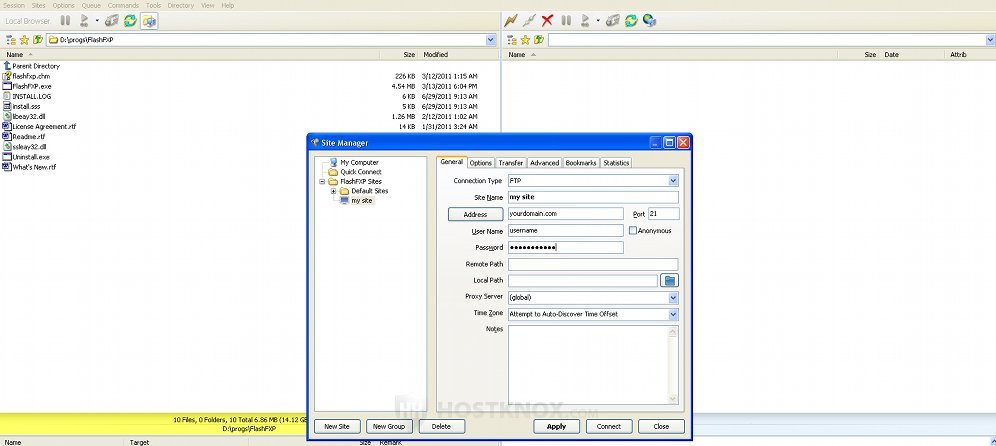Click the folder tree icon beside local path

tap(11, 40)
